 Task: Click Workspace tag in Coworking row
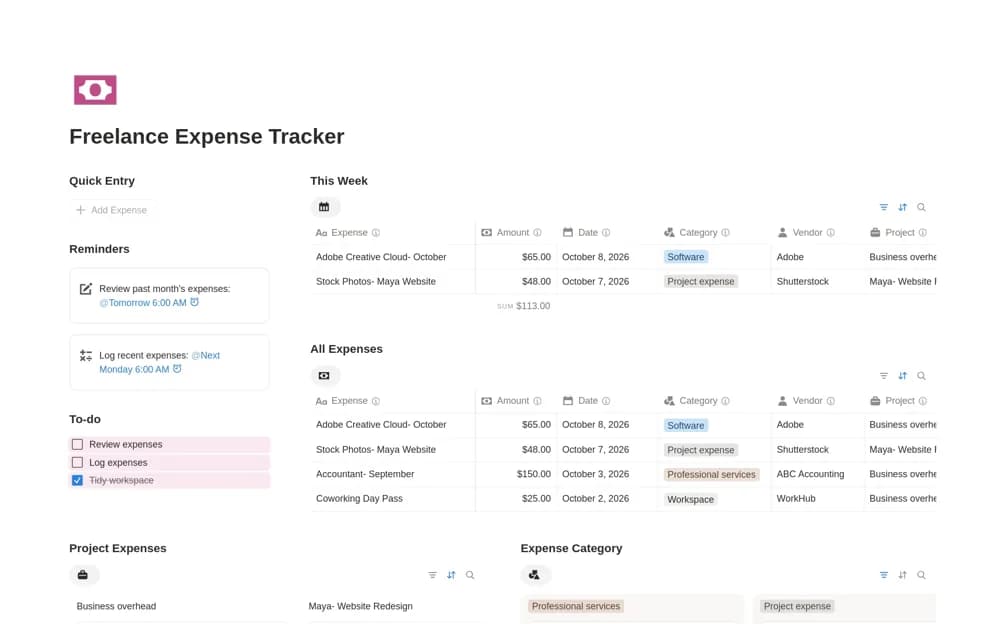[690, 499]
